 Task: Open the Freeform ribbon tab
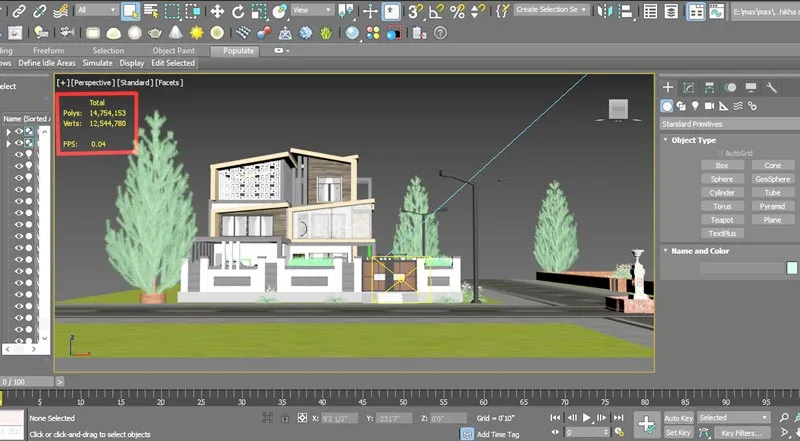click(x=49, y=51)
